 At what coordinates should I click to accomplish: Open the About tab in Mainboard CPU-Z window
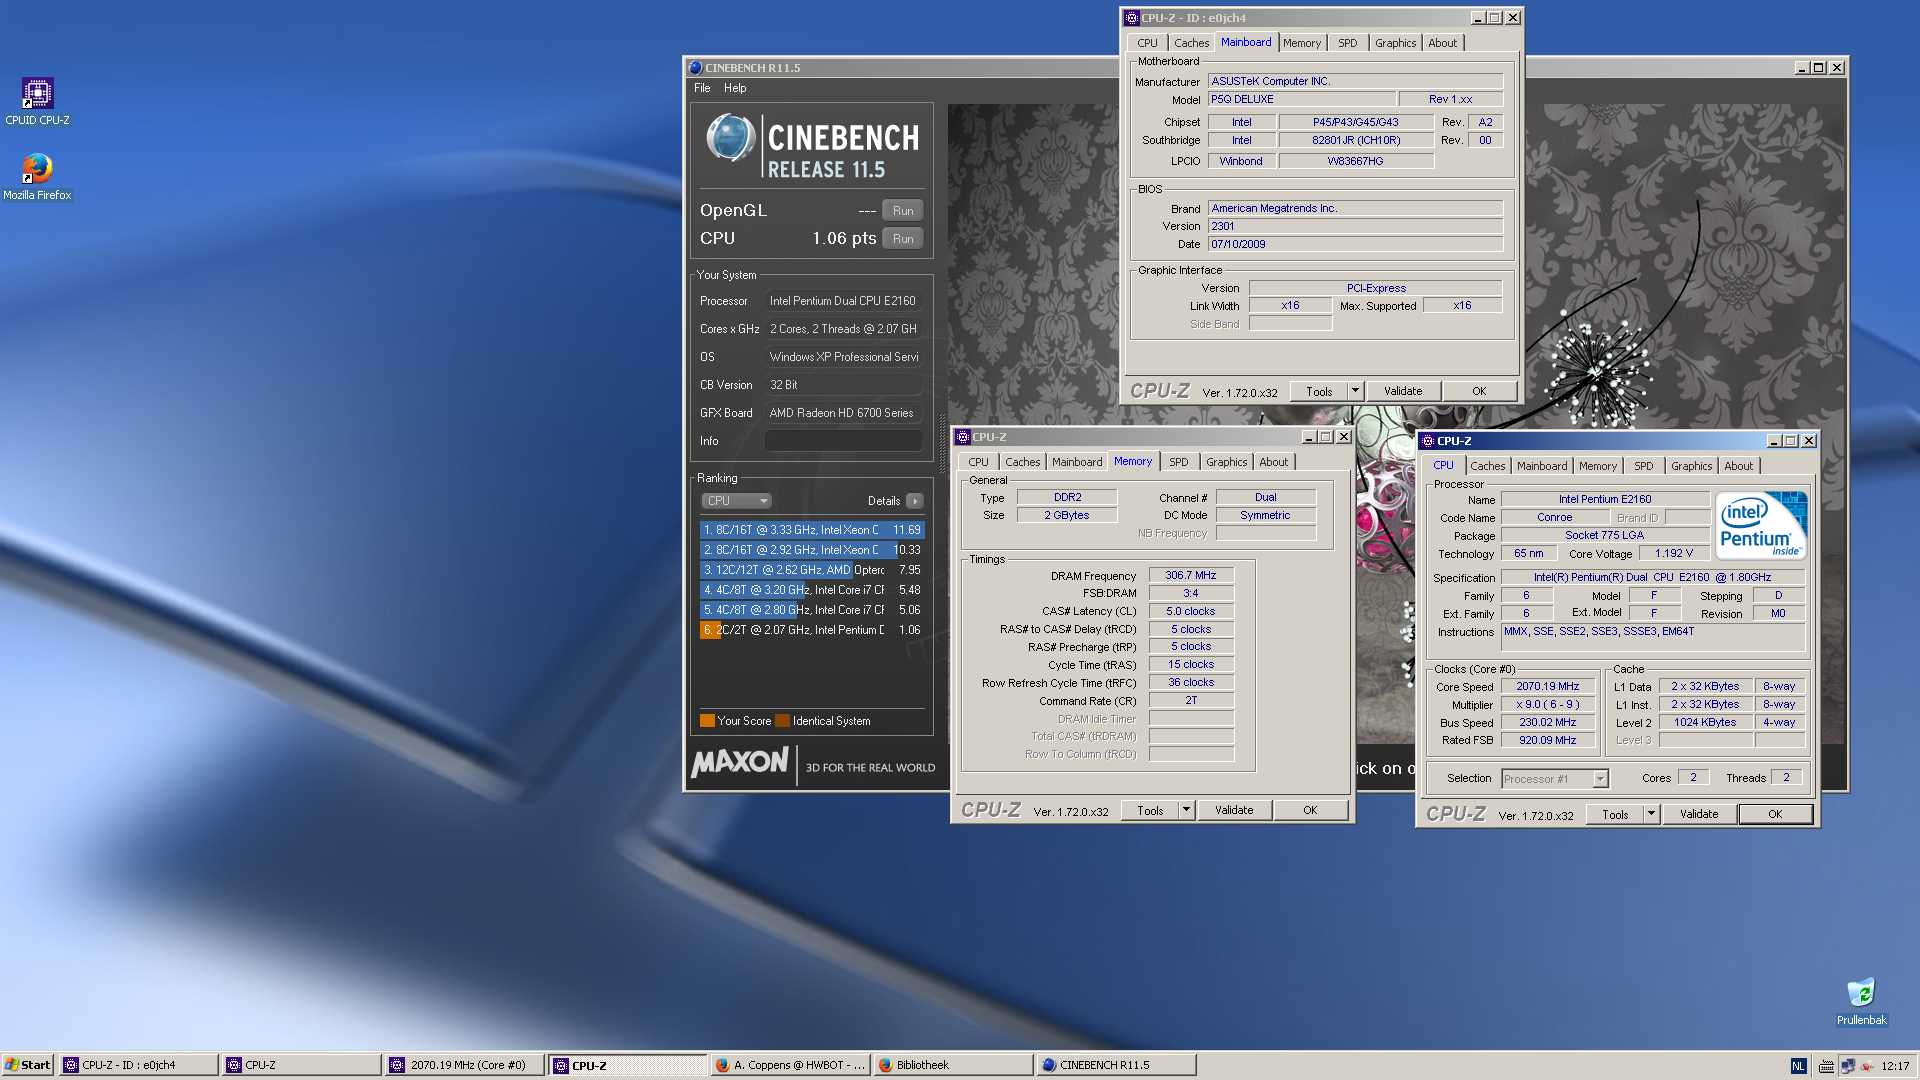click(1442, 43)
